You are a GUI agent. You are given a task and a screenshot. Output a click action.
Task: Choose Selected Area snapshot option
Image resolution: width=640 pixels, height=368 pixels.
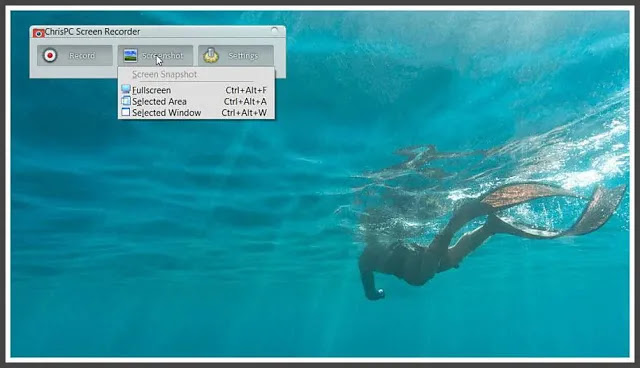(196, 101)
